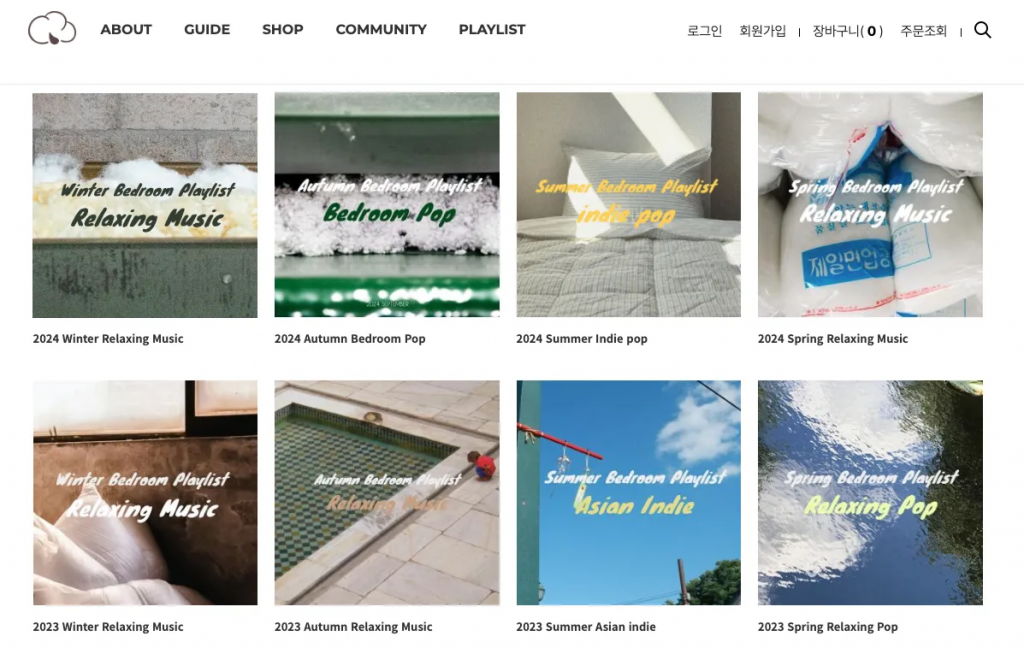Select the PLAYLIST menu item
Image resolution: width=1024 pixels, height=648 pixels.
(x=492, y=29)
